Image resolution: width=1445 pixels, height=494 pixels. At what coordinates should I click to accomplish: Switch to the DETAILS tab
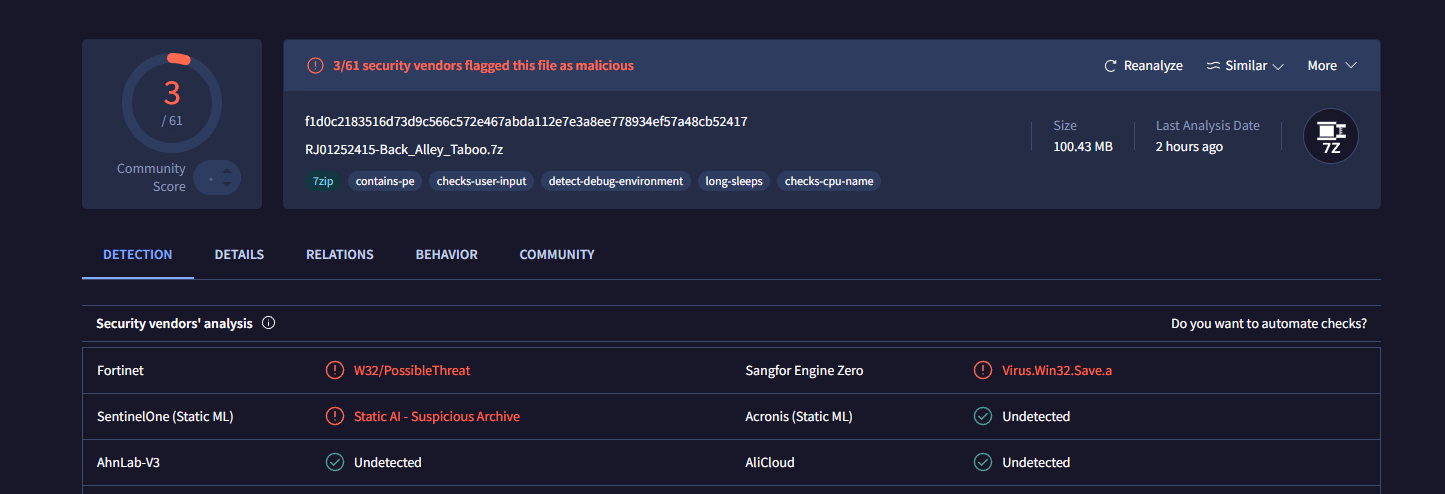[x=239, y=255]
